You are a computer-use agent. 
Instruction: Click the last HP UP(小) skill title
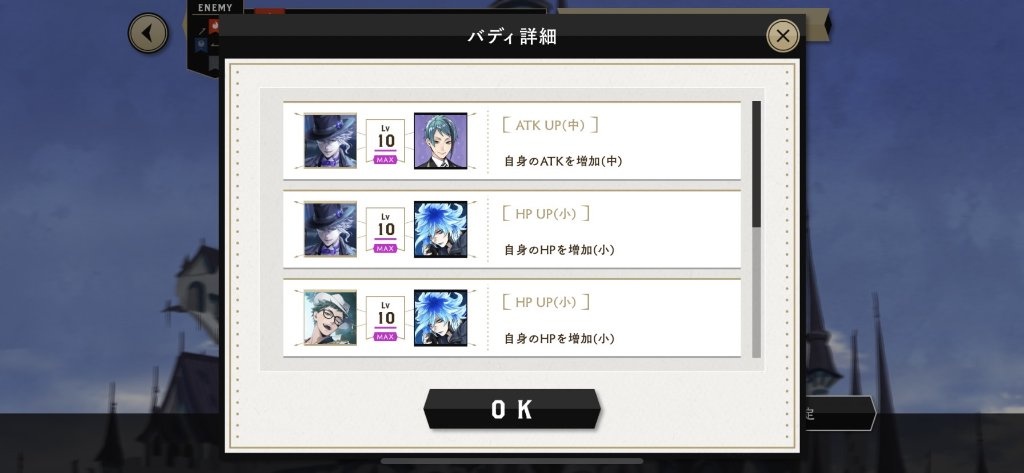coord(546,302)
